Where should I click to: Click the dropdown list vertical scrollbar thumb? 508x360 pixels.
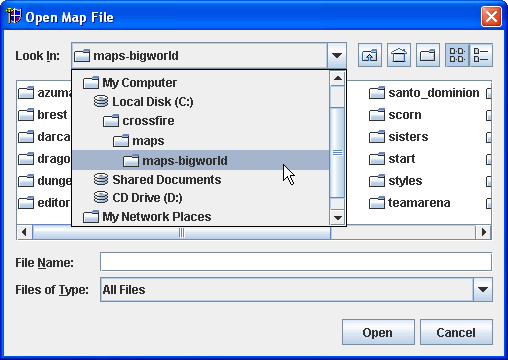[337, 152]
